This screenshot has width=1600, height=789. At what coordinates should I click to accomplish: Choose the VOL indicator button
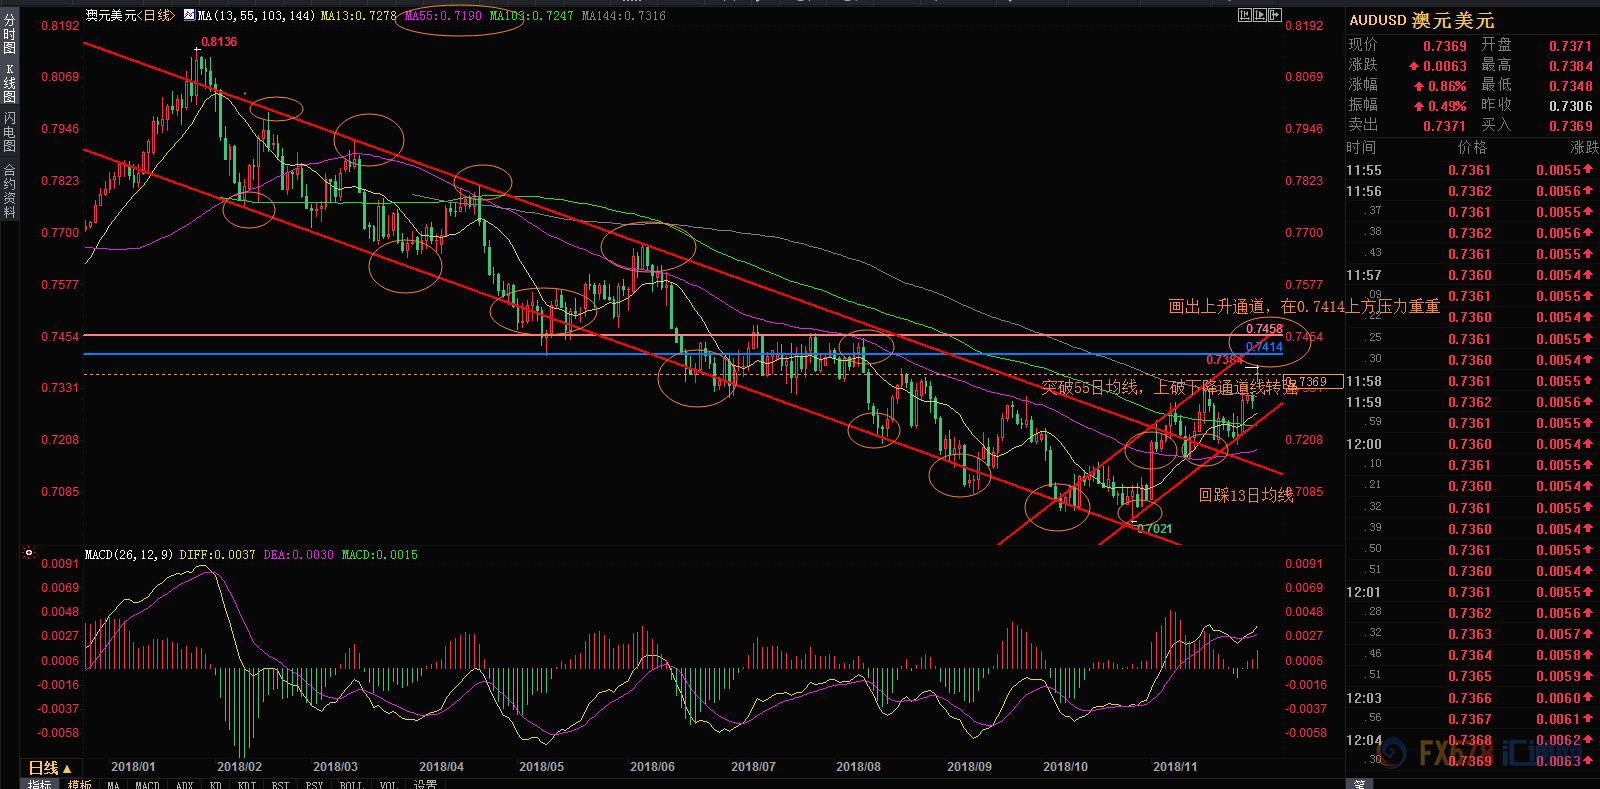point(388,784)
